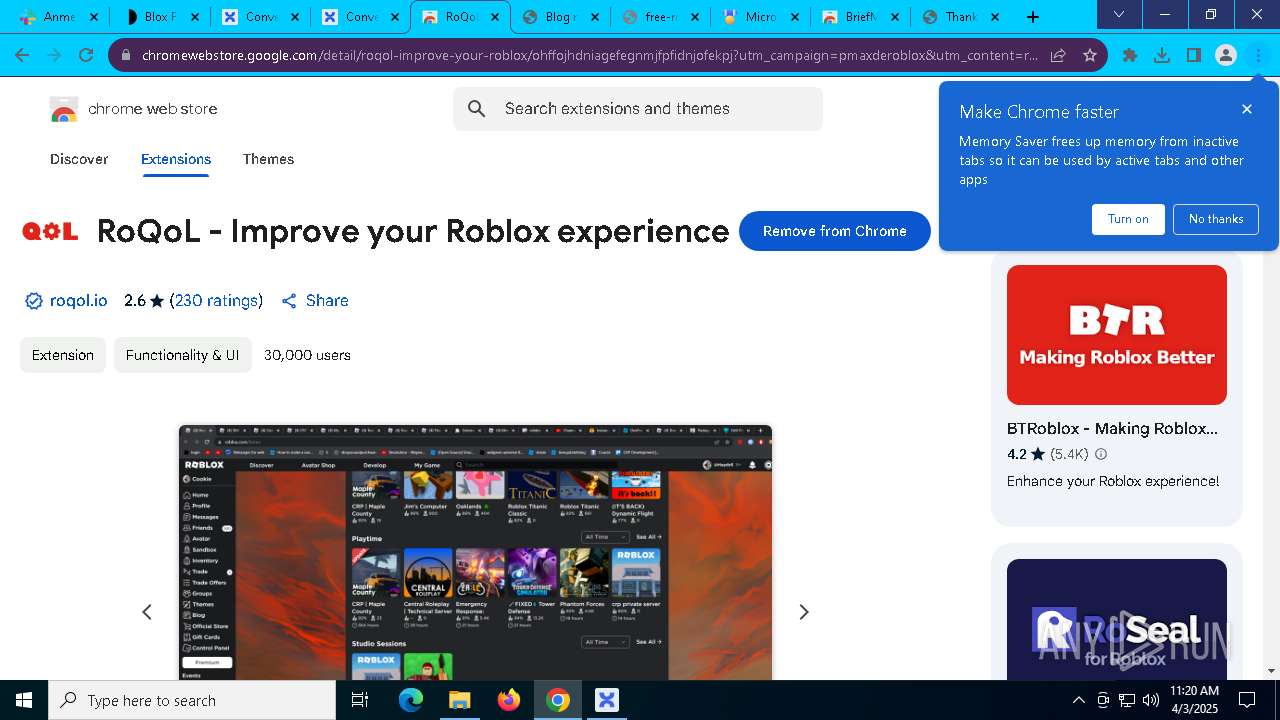Click the Chrome Web Store logo
The image size is (1280, 720).
click(64, 109)
